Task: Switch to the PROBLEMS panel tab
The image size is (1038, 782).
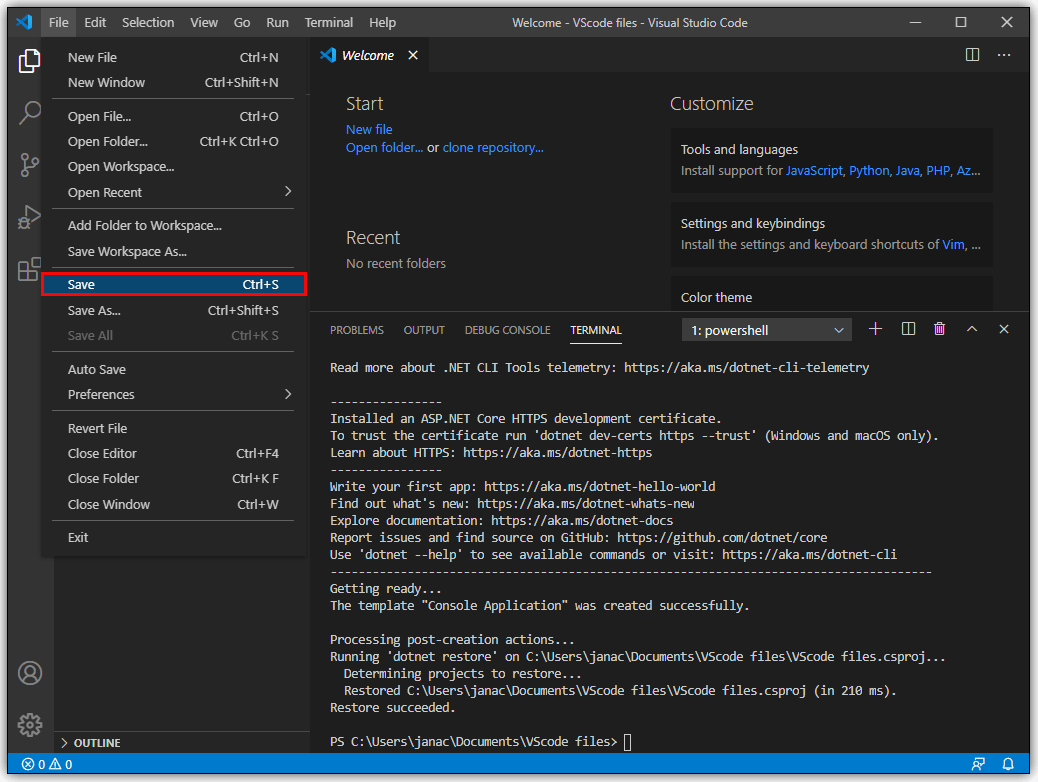Action: coord(357,330)
